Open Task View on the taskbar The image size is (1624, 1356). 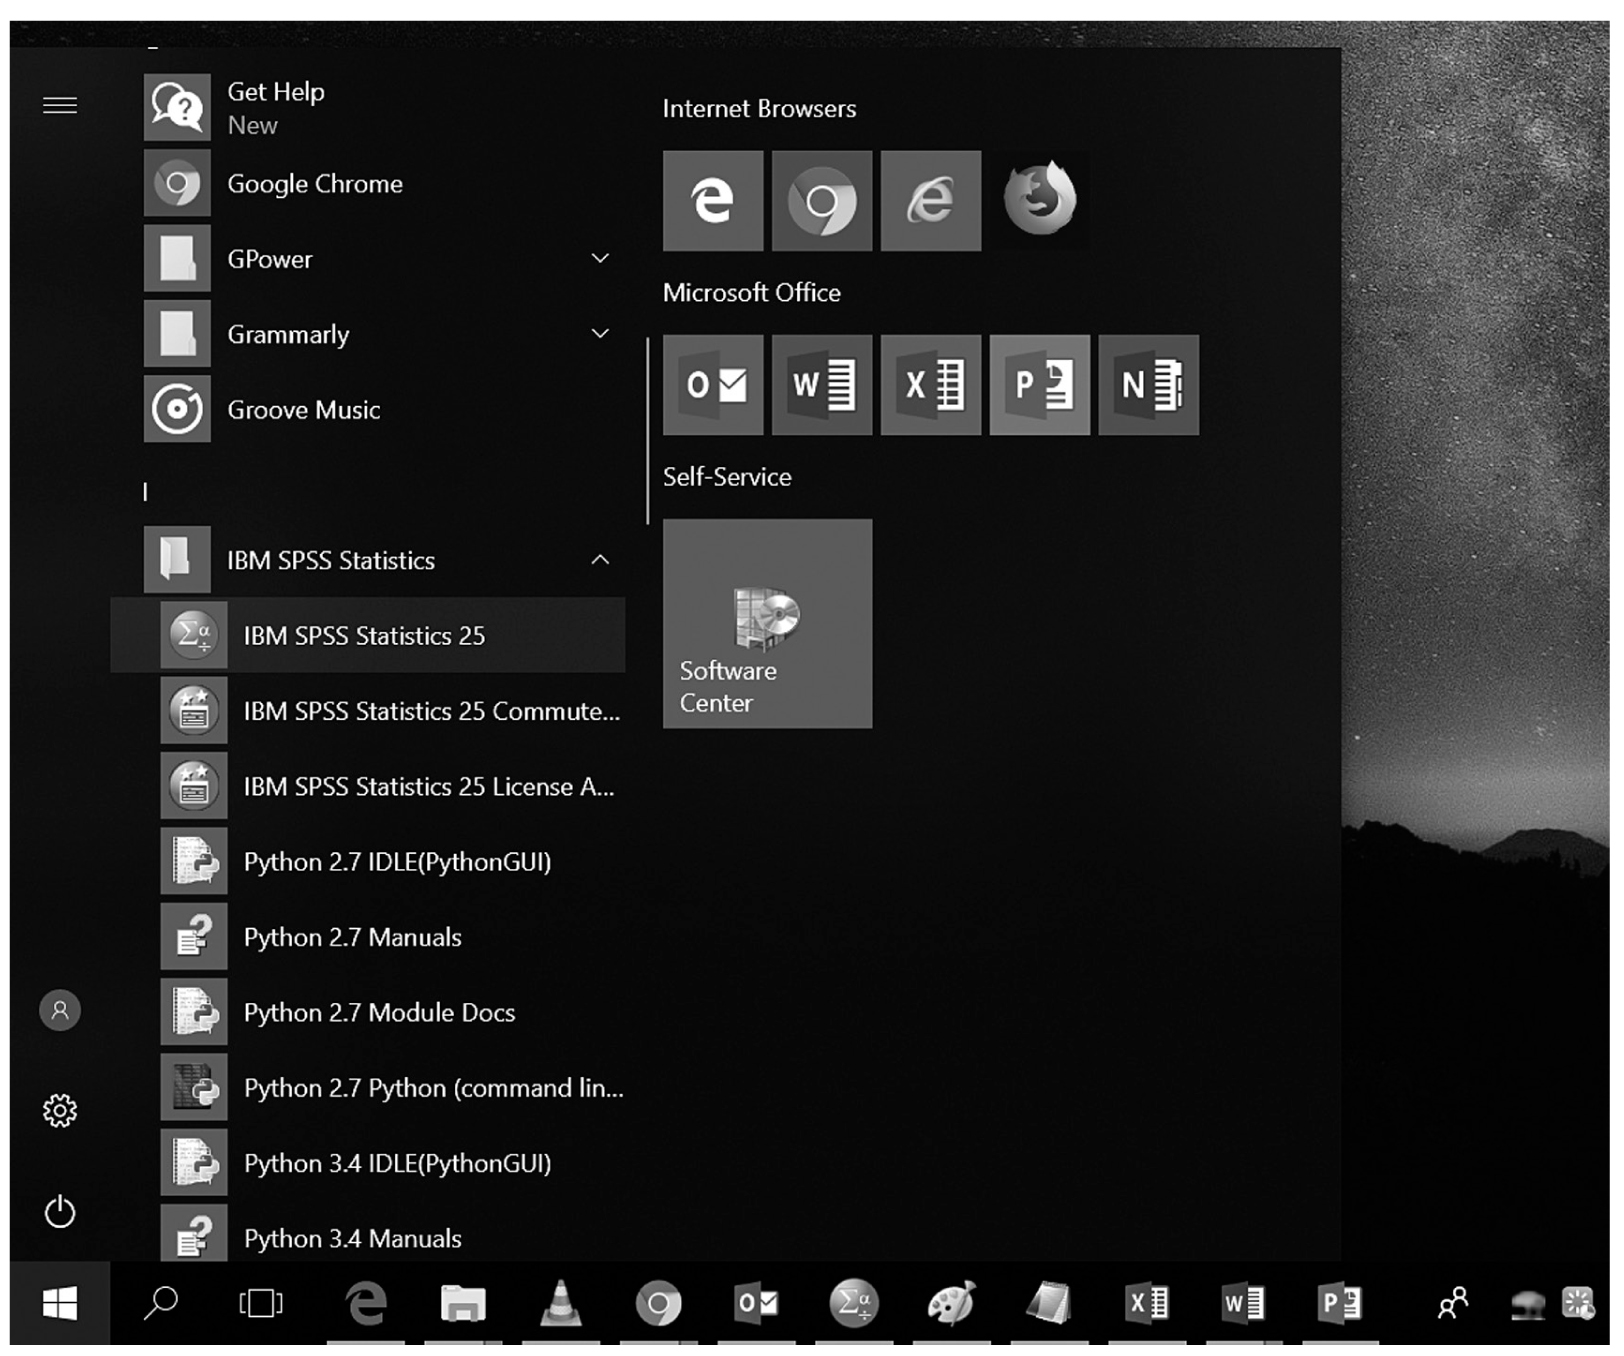coord(261,1304)
